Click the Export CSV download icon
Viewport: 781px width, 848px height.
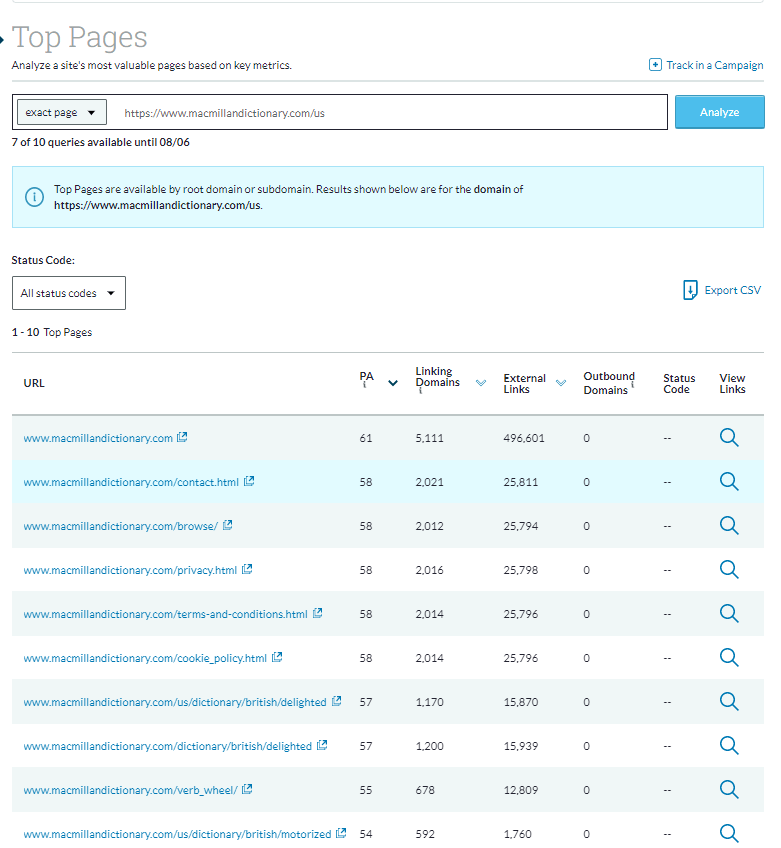tap(690, 290)
